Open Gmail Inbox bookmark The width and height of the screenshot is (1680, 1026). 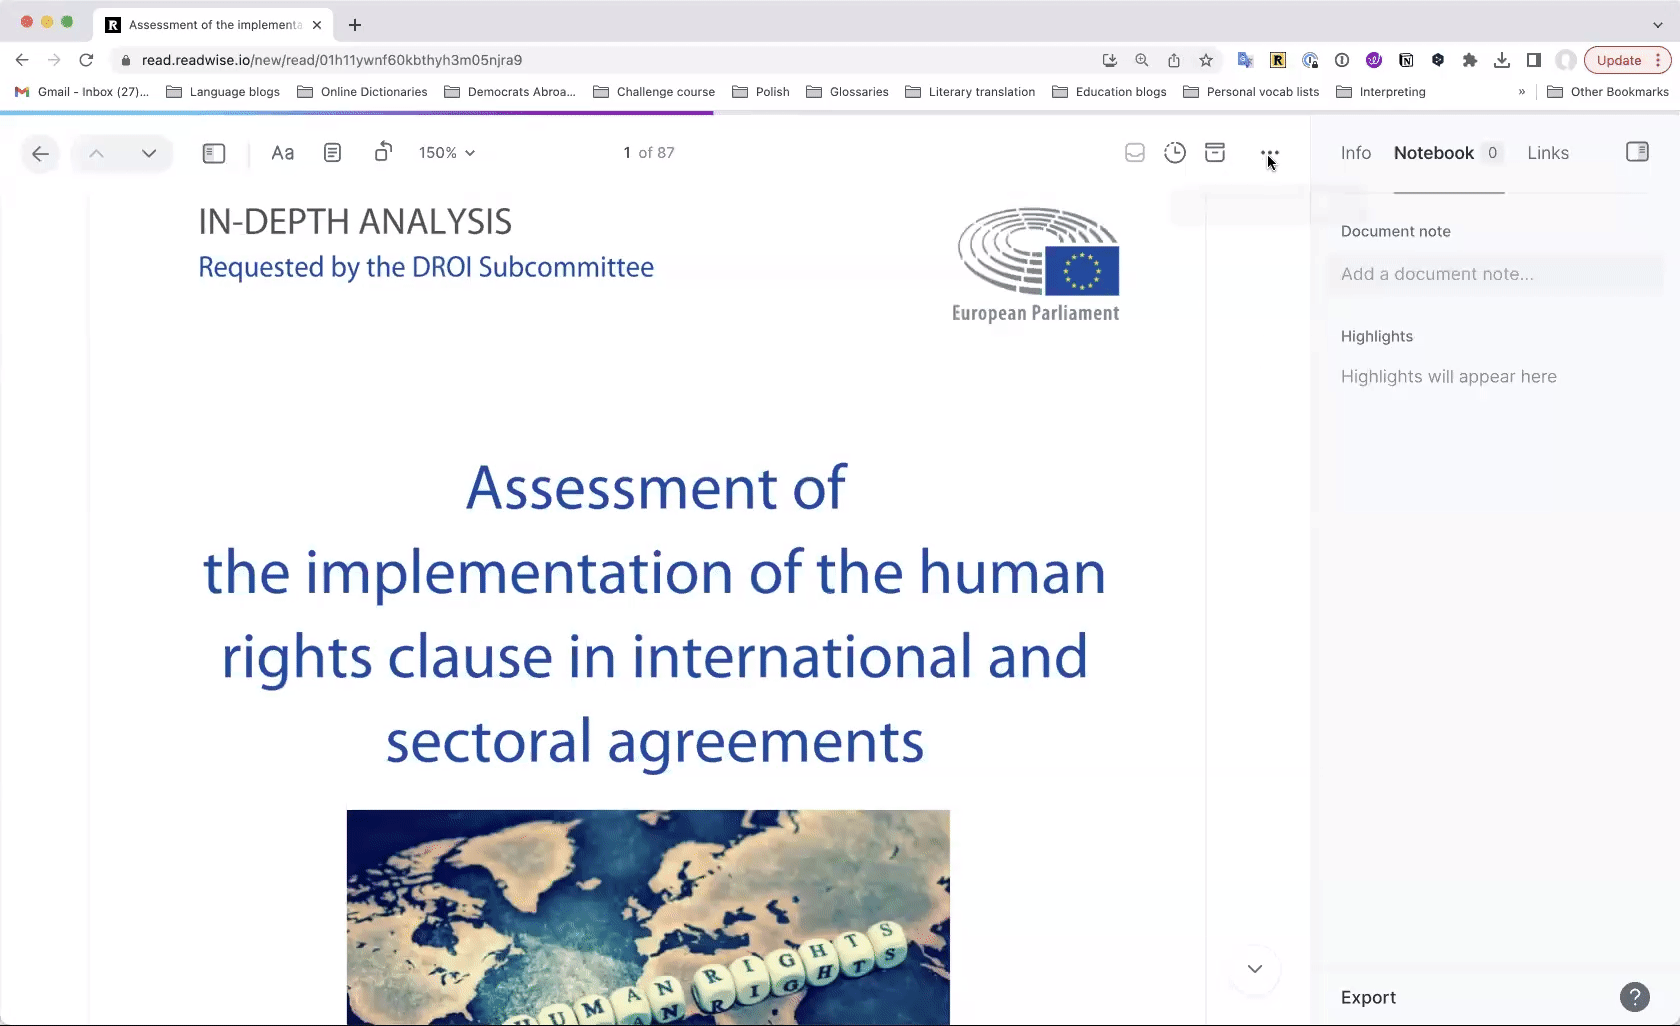82,92
